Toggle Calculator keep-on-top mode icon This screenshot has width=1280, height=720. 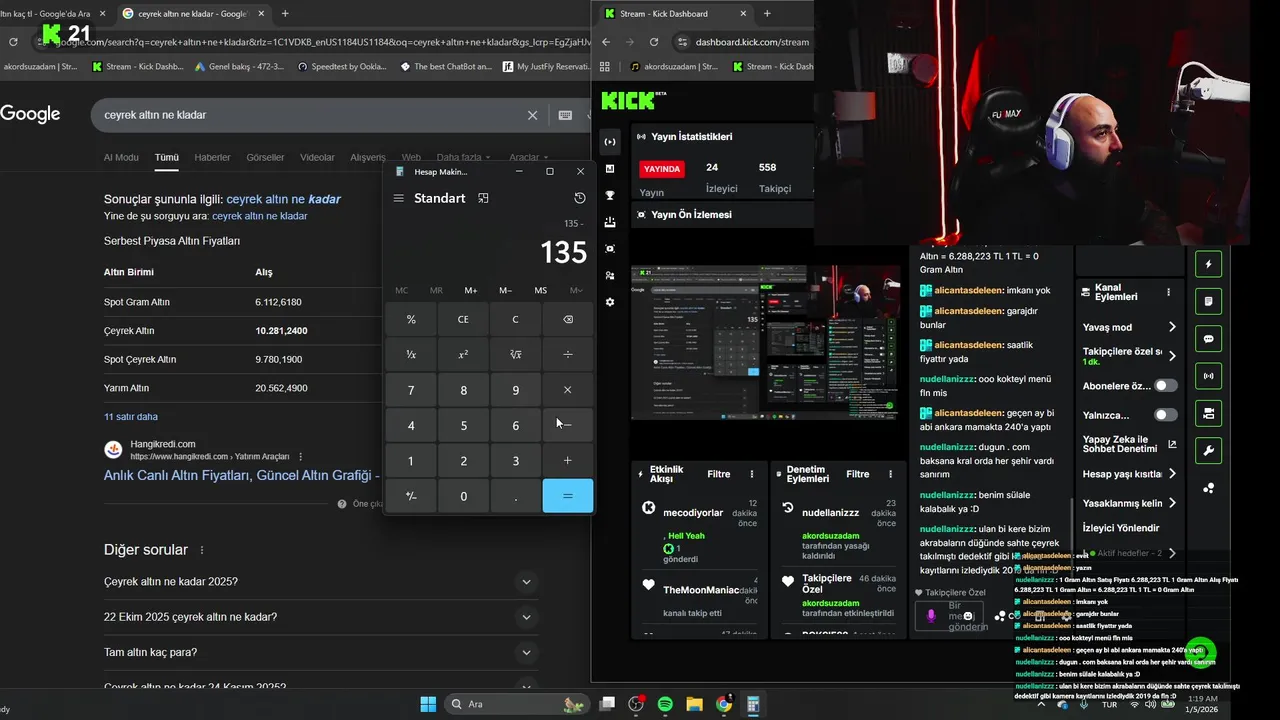[x=483, y=198]
